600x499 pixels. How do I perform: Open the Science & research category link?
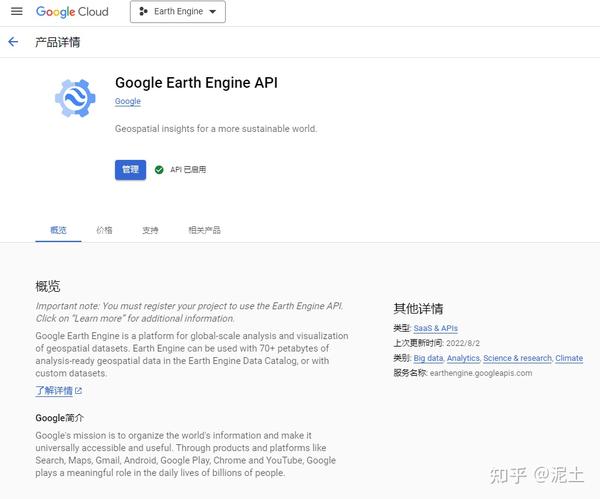tap(517, 358)
